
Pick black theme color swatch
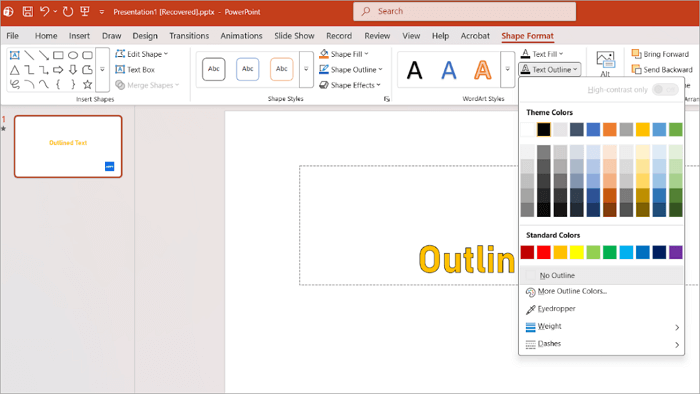(544, 129)
